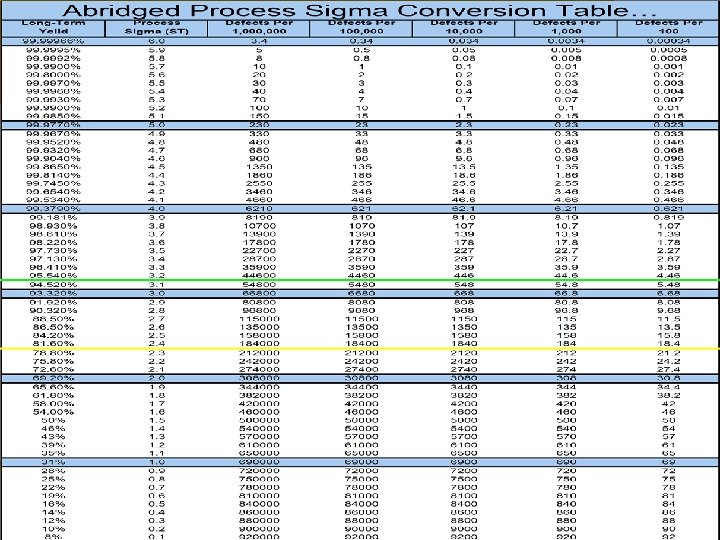This screenshot has height=540, width=720.
Task: Click the 3.0 cell in Process Sigma column
Action: 157,293
